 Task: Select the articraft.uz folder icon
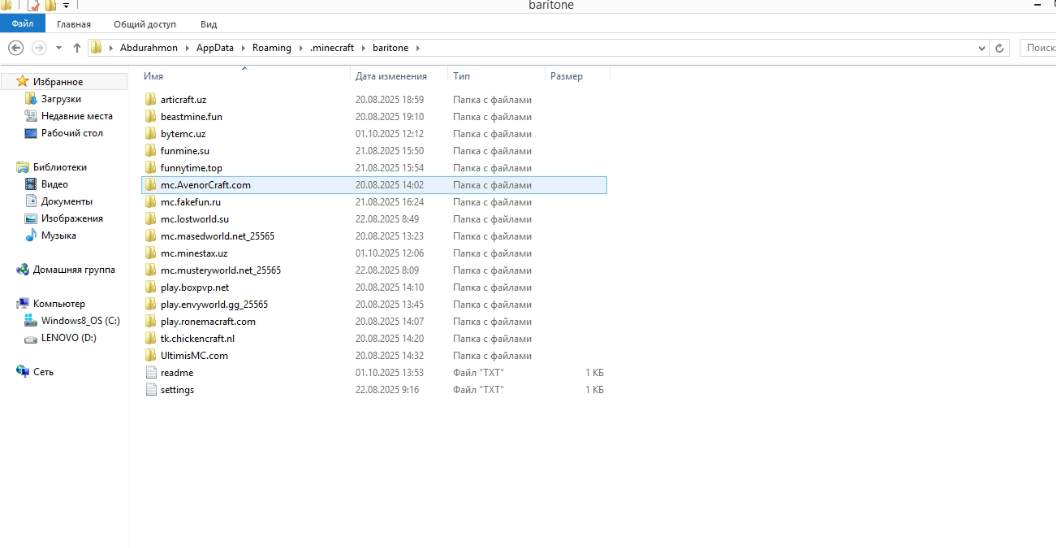click(151, 99)
